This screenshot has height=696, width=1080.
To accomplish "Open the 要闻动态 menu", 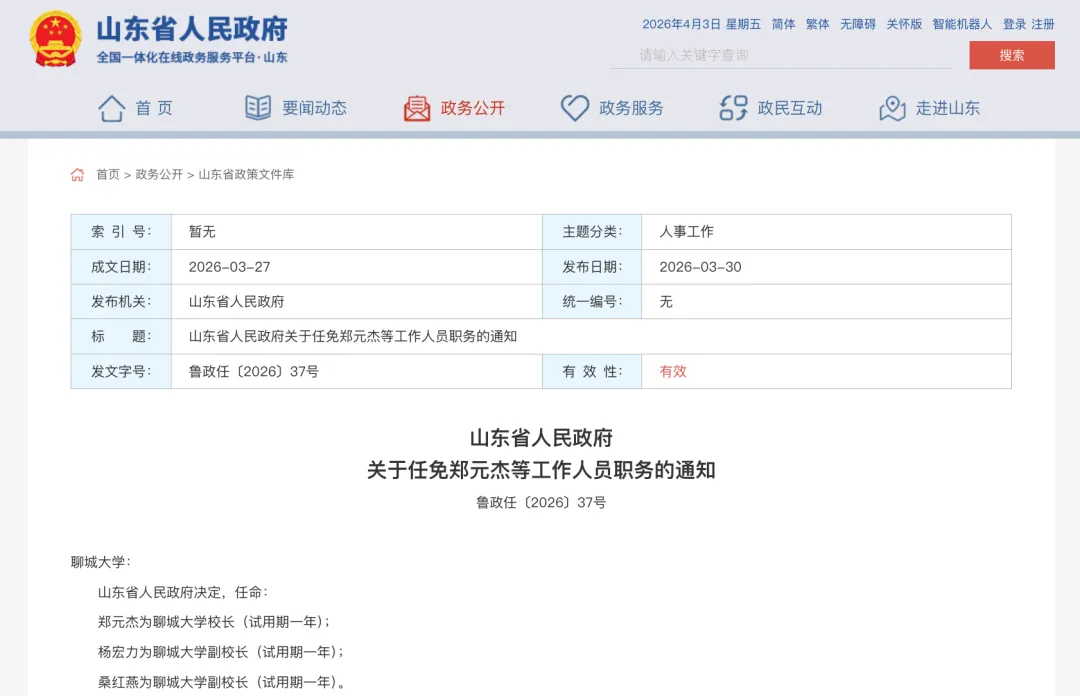I will [x=314, y=108].
